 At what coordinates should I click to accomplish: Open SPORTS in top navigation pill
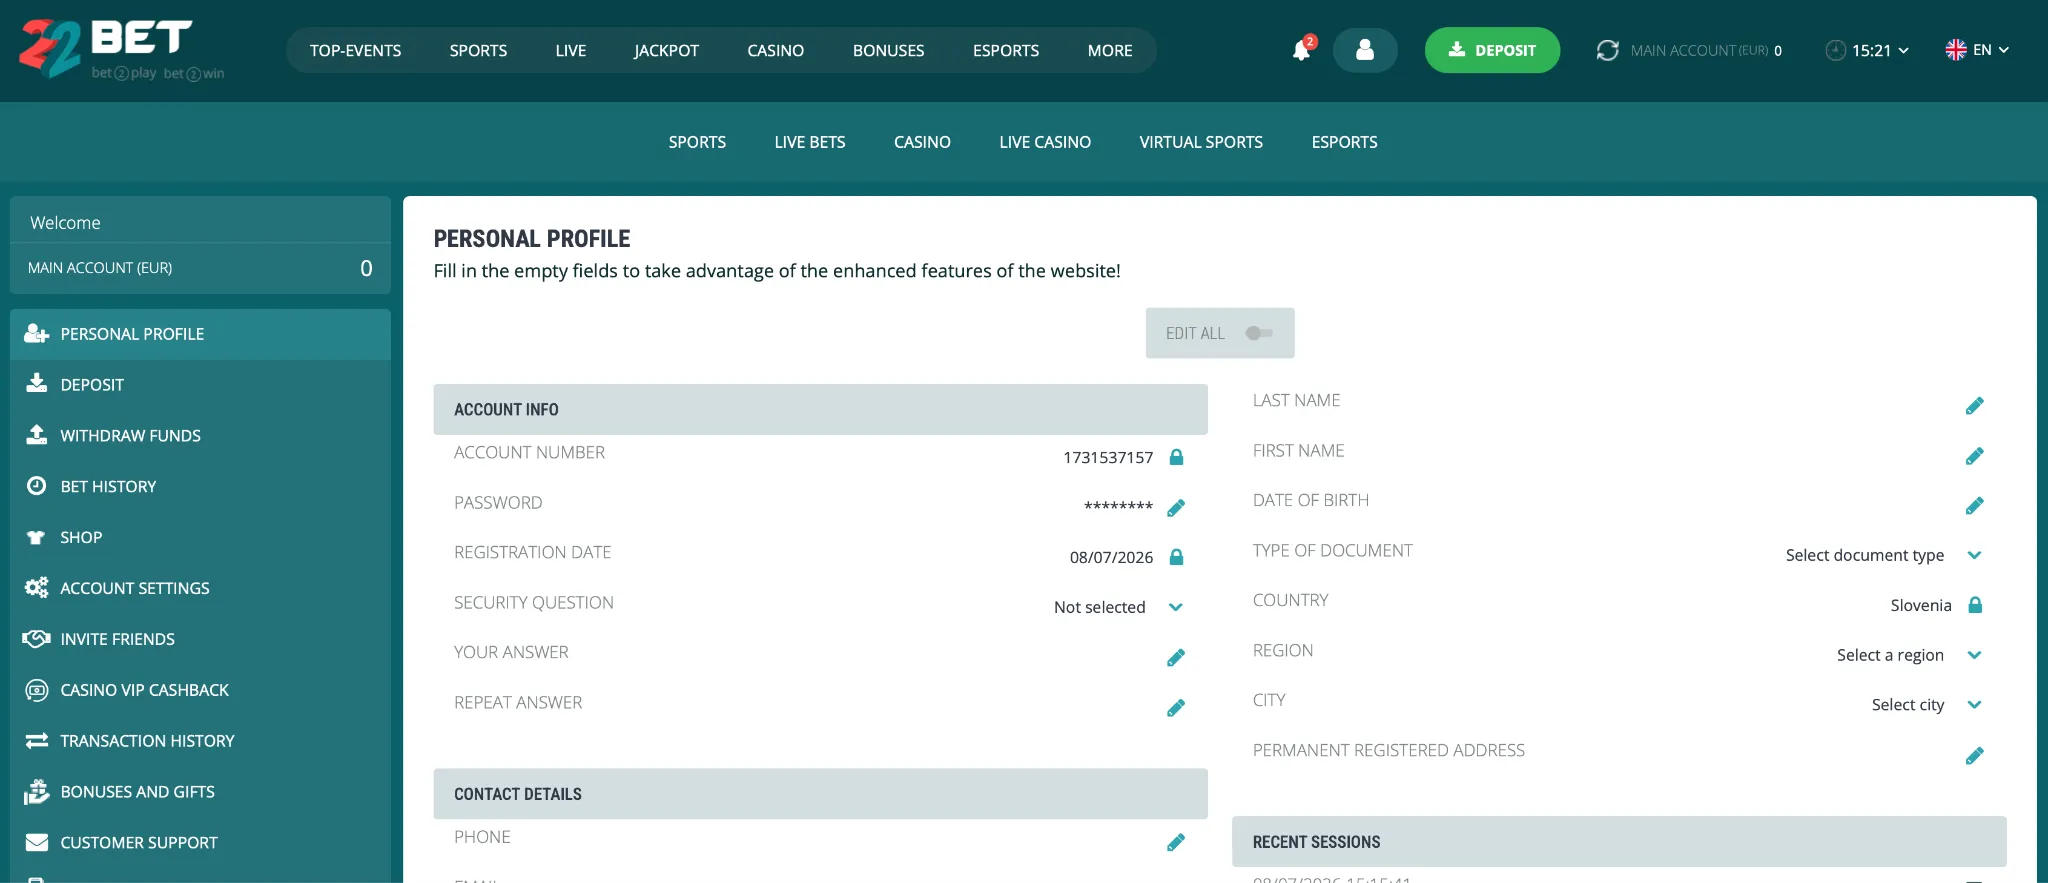478,50
